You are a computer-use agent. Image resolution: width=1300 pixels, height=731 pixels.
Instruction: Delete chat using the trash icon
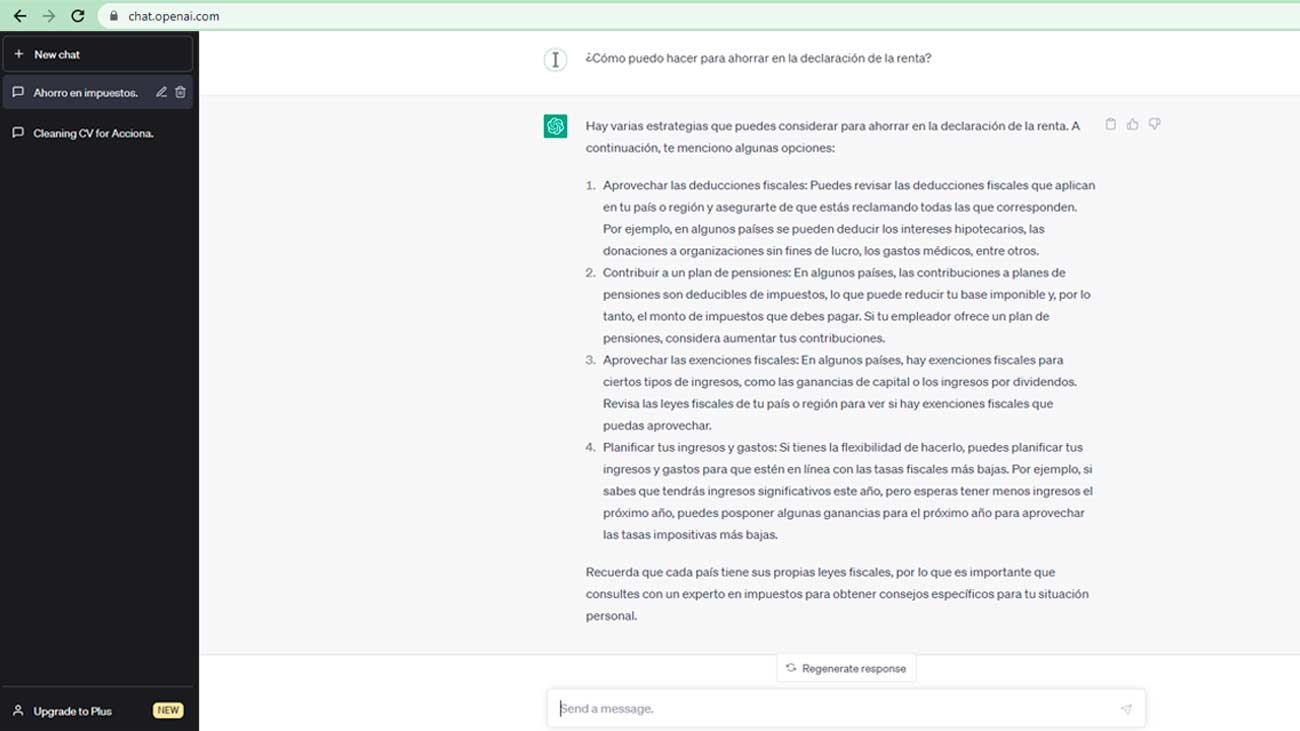coord(180,92)
